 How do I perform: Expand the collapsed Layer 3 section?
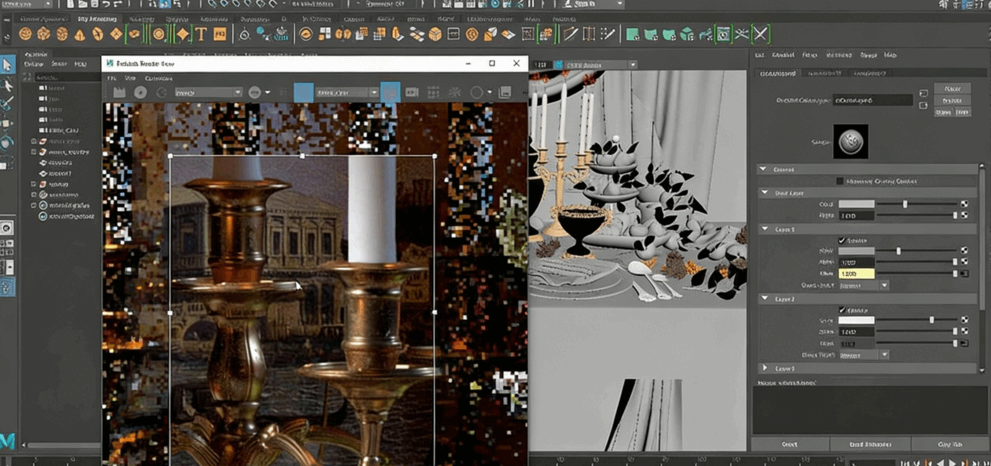tap(765, 368)
